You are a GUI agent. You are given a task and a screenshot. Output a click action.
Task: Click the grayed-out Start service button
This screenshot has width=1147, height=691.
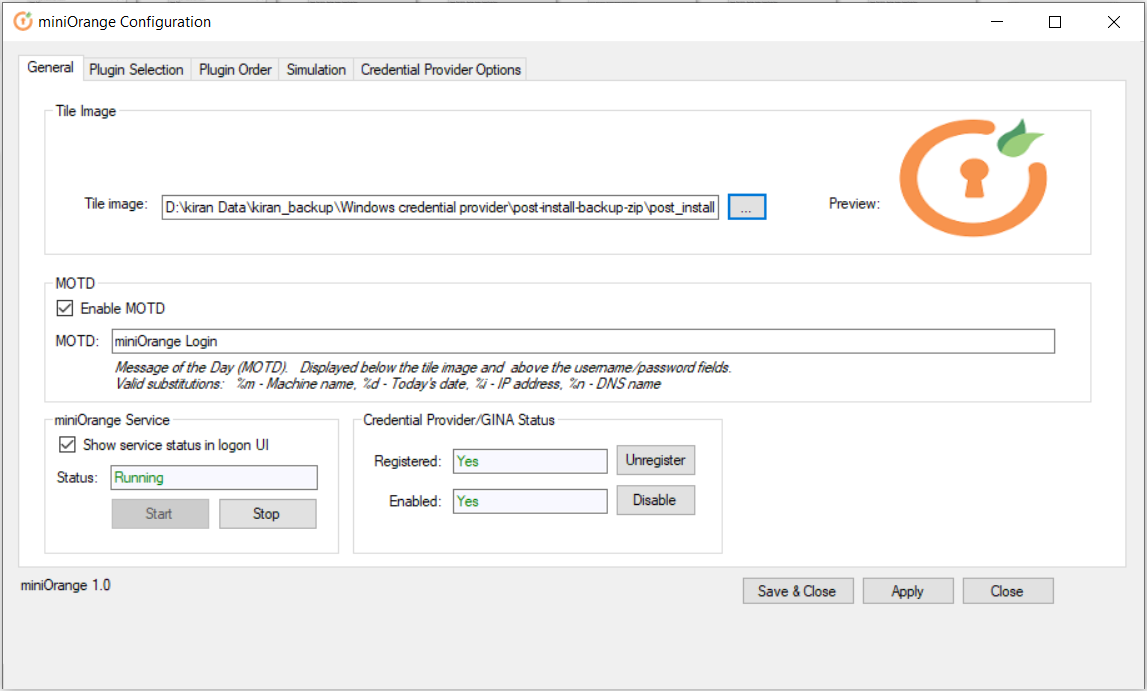(160, 513)
